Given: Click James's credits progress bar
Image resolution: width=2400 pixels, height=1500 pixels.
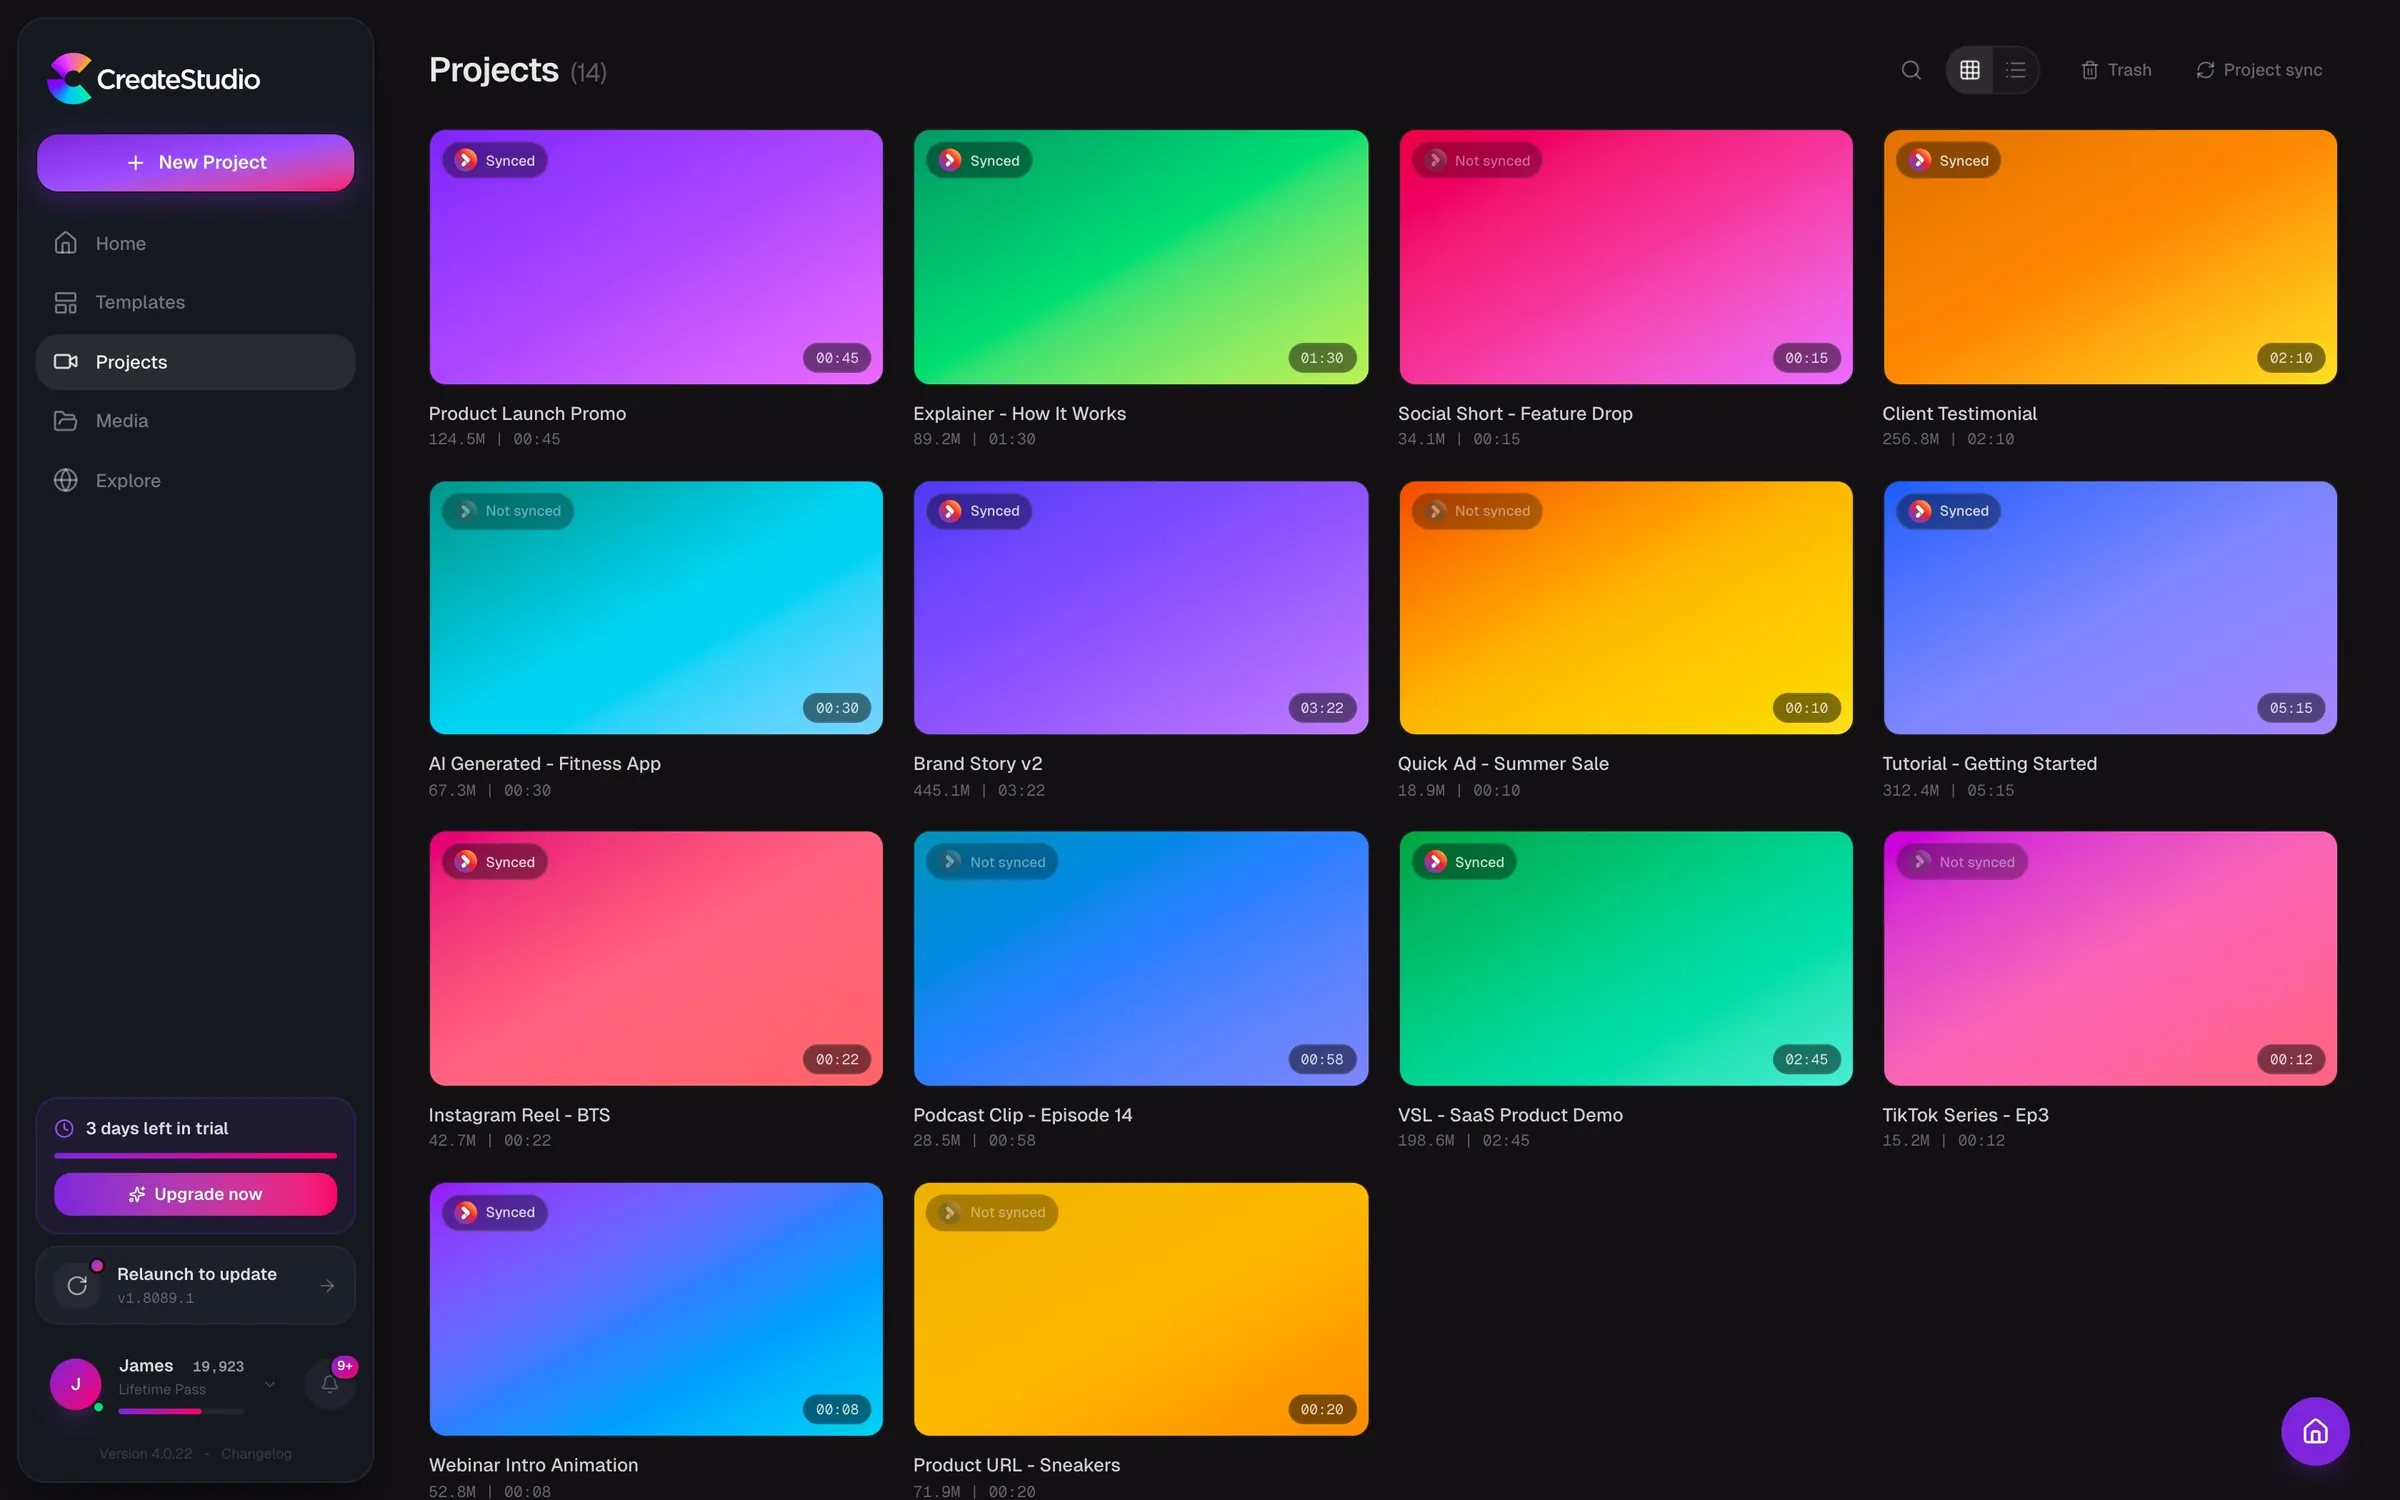Looking at the screenshot, I should click(181, 1411).
